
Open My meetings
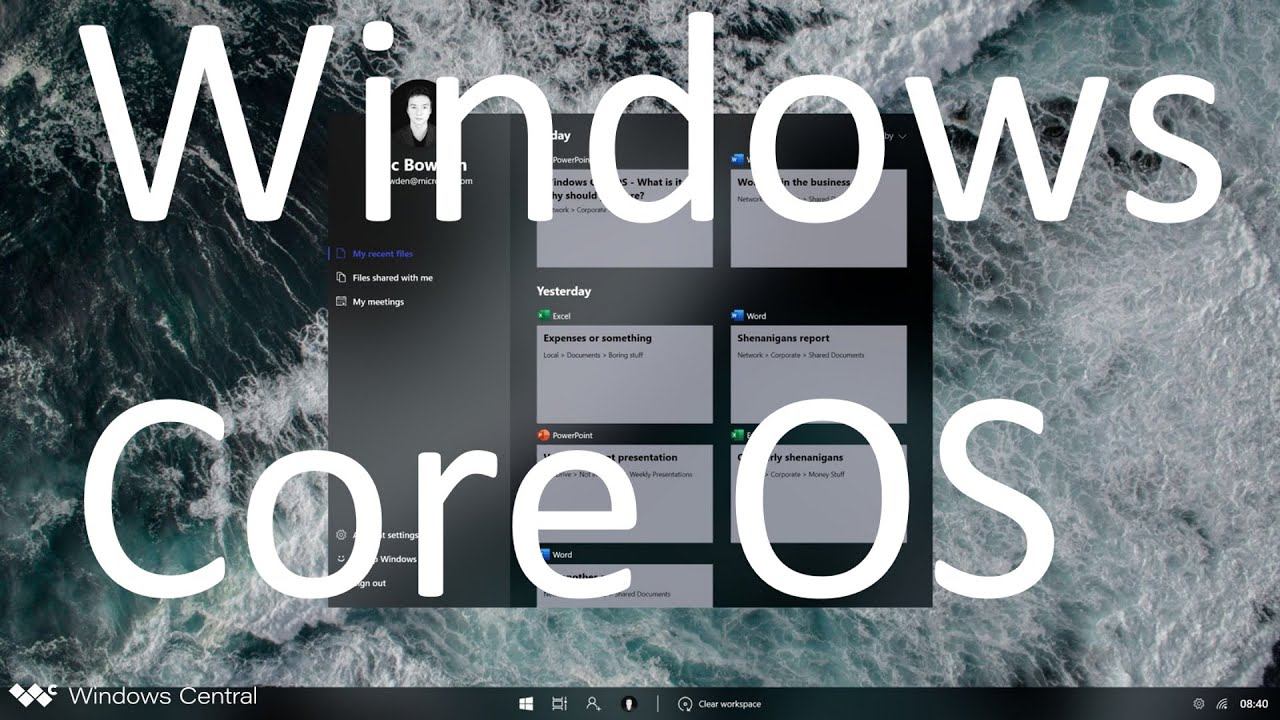tap(378, 302)
